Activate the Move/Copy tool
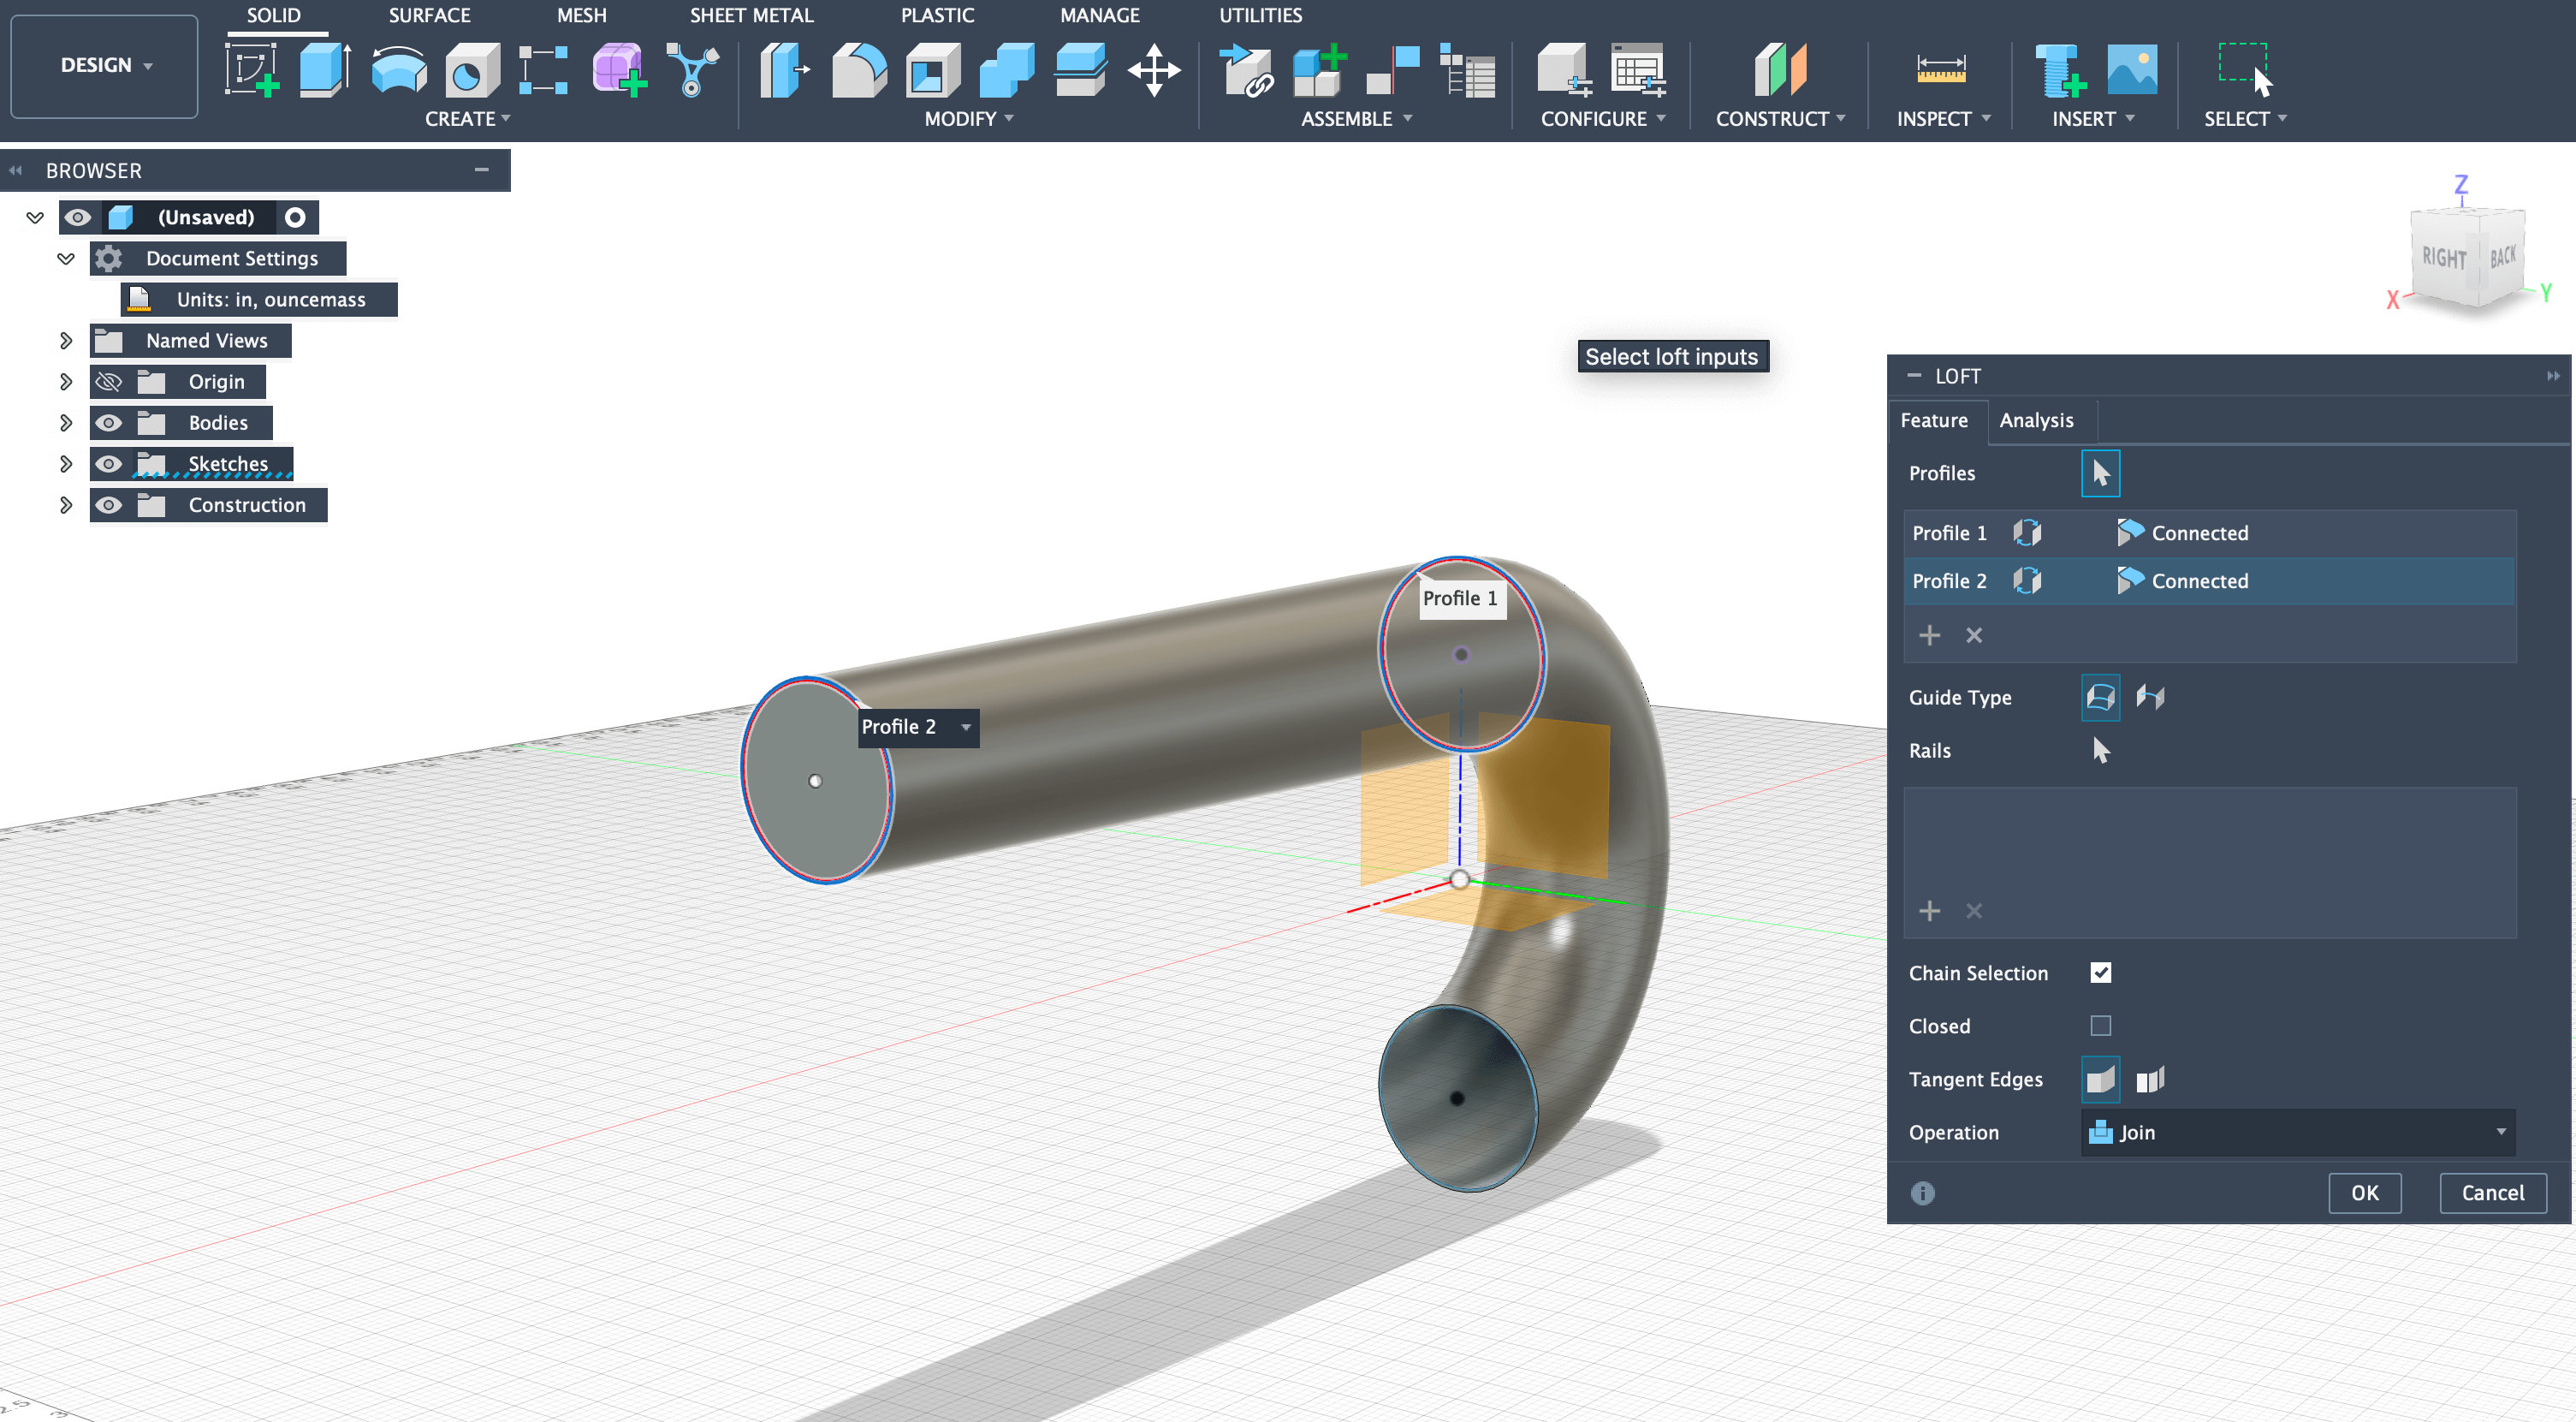Screen dimensions: 2576x1422 point(1156,70)
